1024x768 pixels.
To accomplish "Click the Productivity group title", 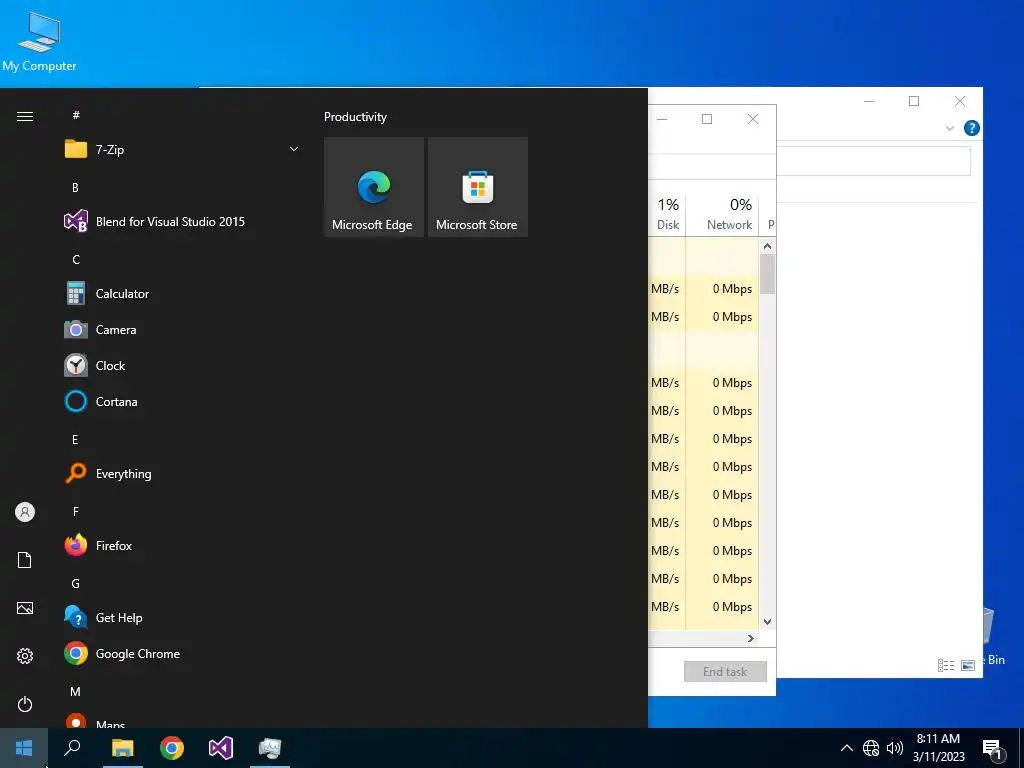I will 355,117.
